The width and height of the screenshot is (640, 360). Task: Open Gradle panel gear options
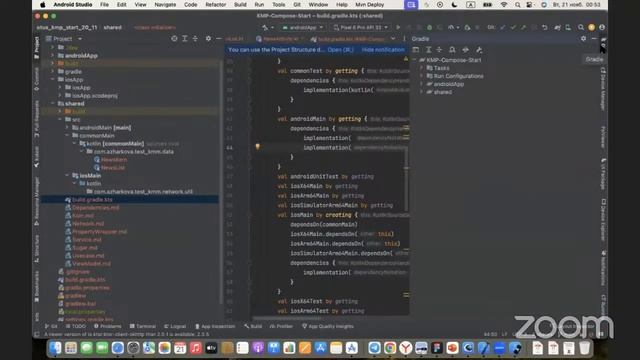(x=583, y=38)
